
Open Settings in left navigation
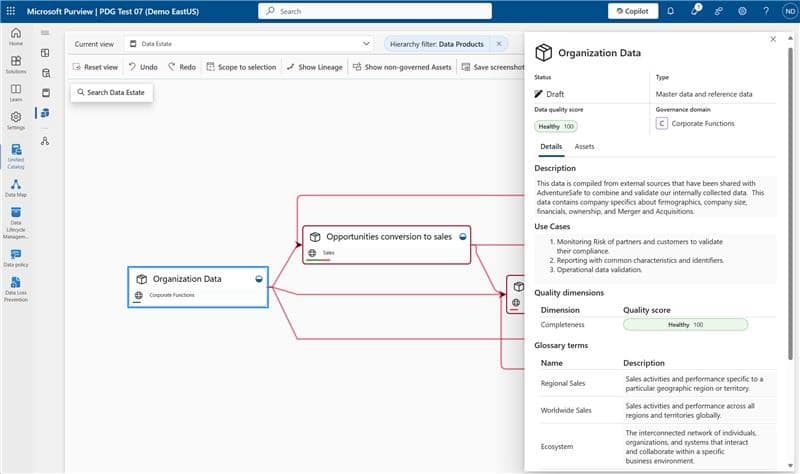(x=16, y=121)
